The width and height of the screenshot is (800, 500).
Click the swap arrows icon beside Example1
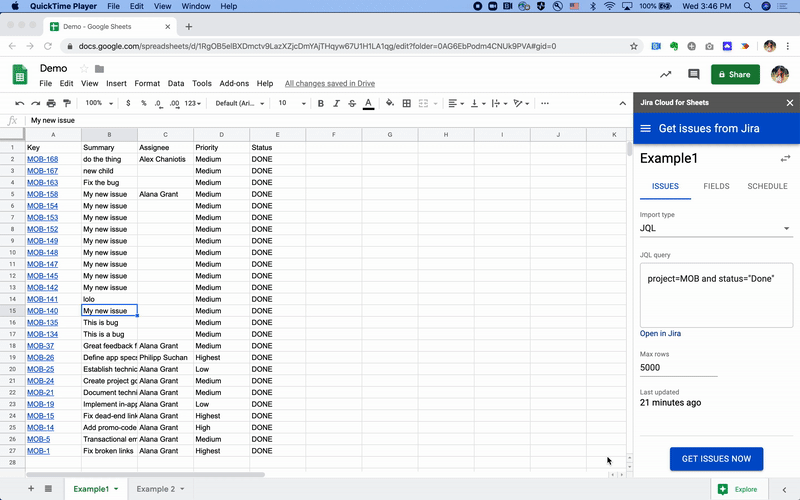(785, 159)
